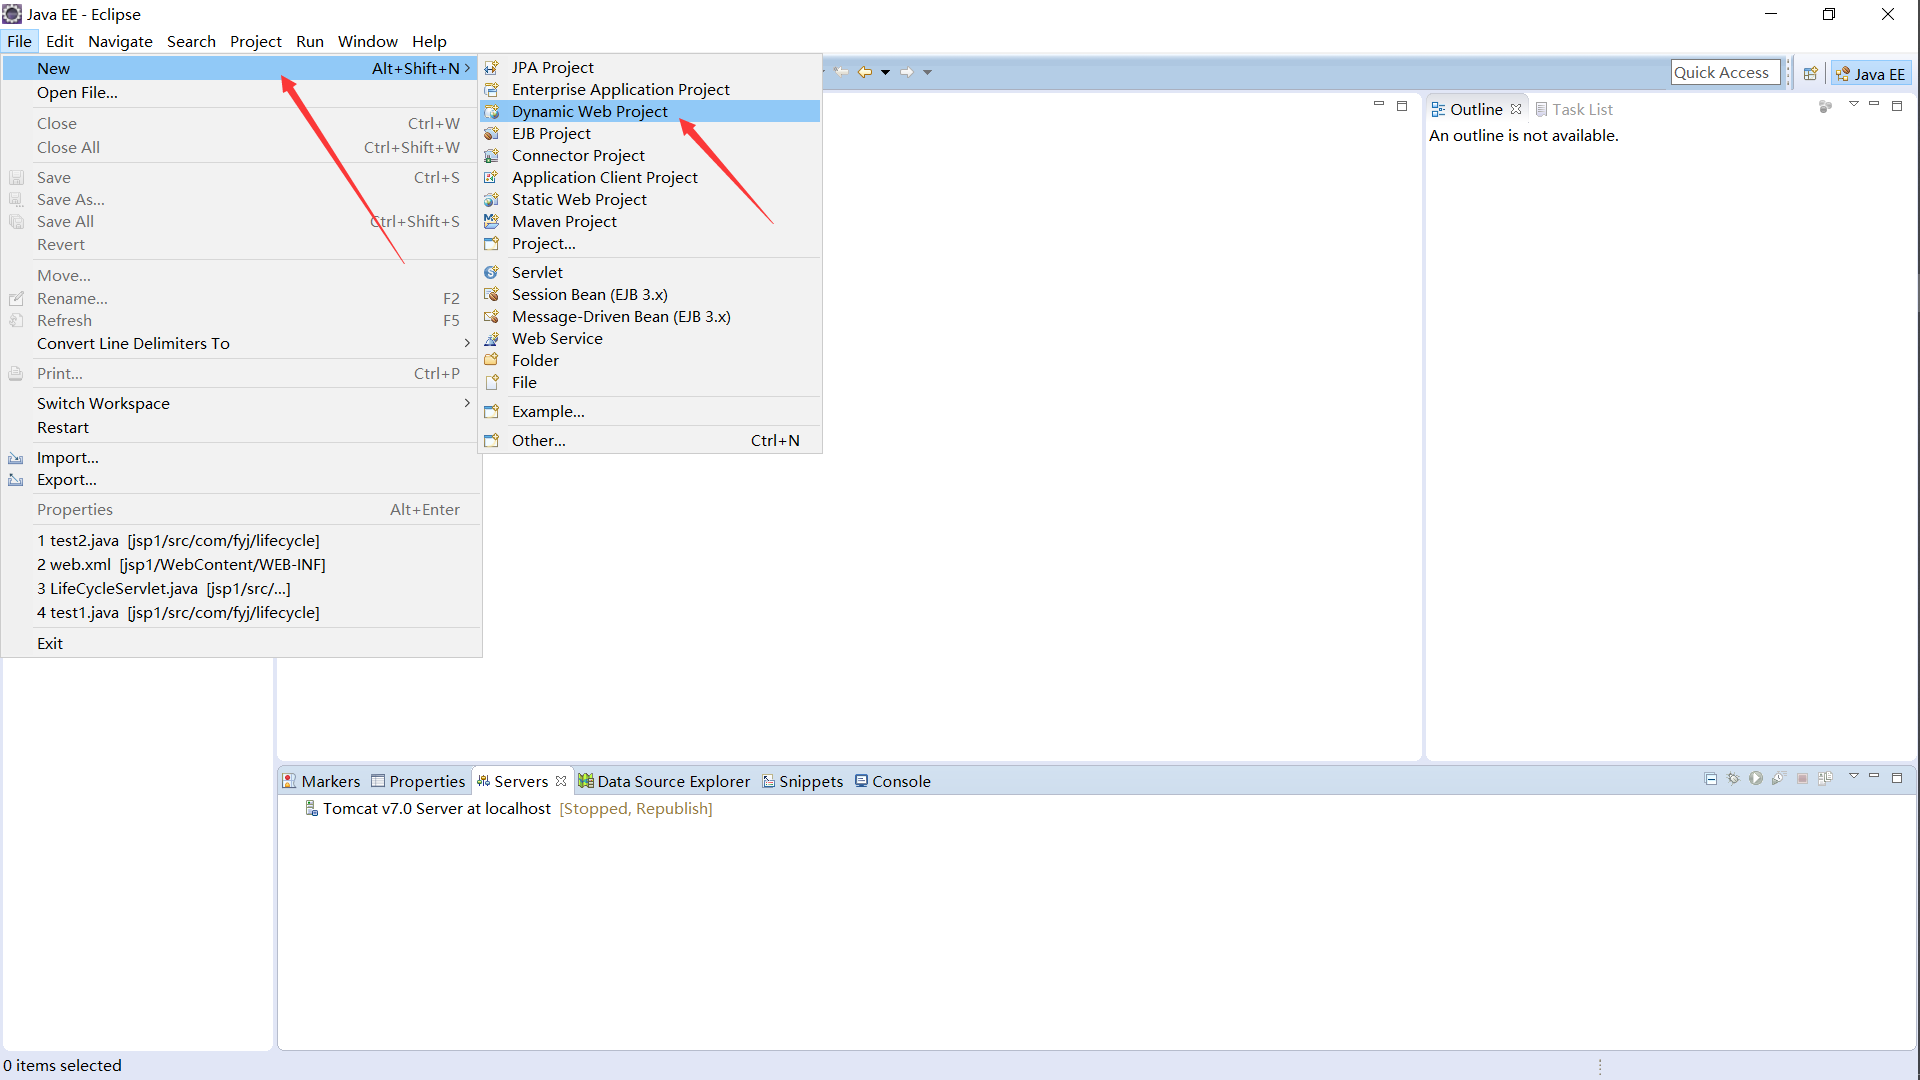
Task: Click Open Perspective icon beside Java EE
Action: click(1810, 73)
